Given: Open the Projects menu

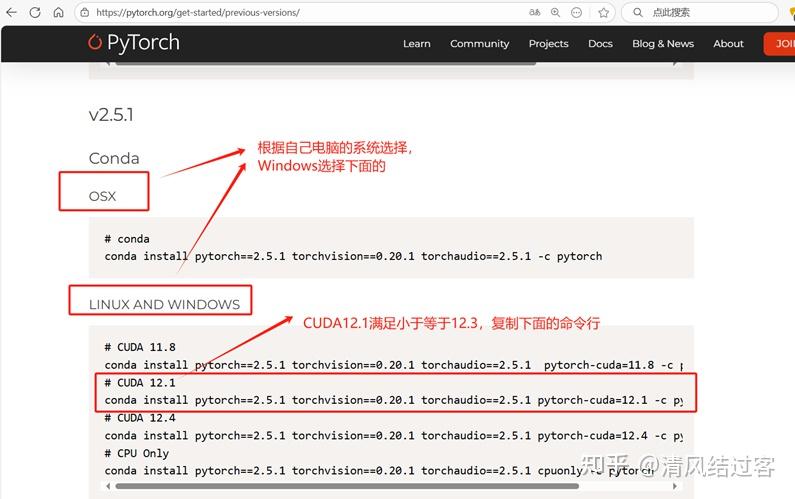Looking at the screenshot, I should tap(549, 44).
